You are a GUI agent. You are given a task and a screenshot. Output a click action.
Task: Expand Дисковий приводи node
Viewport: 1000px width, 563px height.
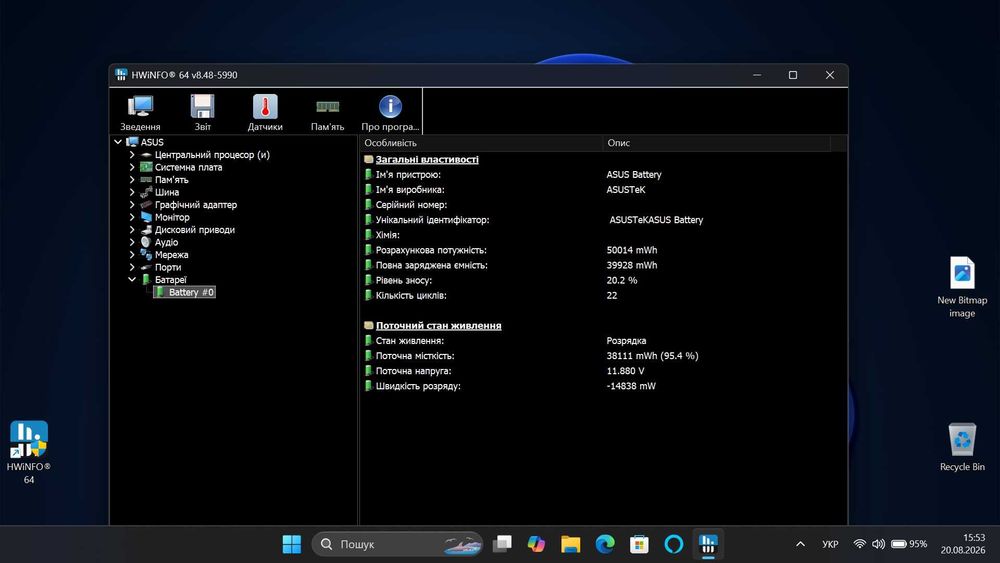(132, 230)
